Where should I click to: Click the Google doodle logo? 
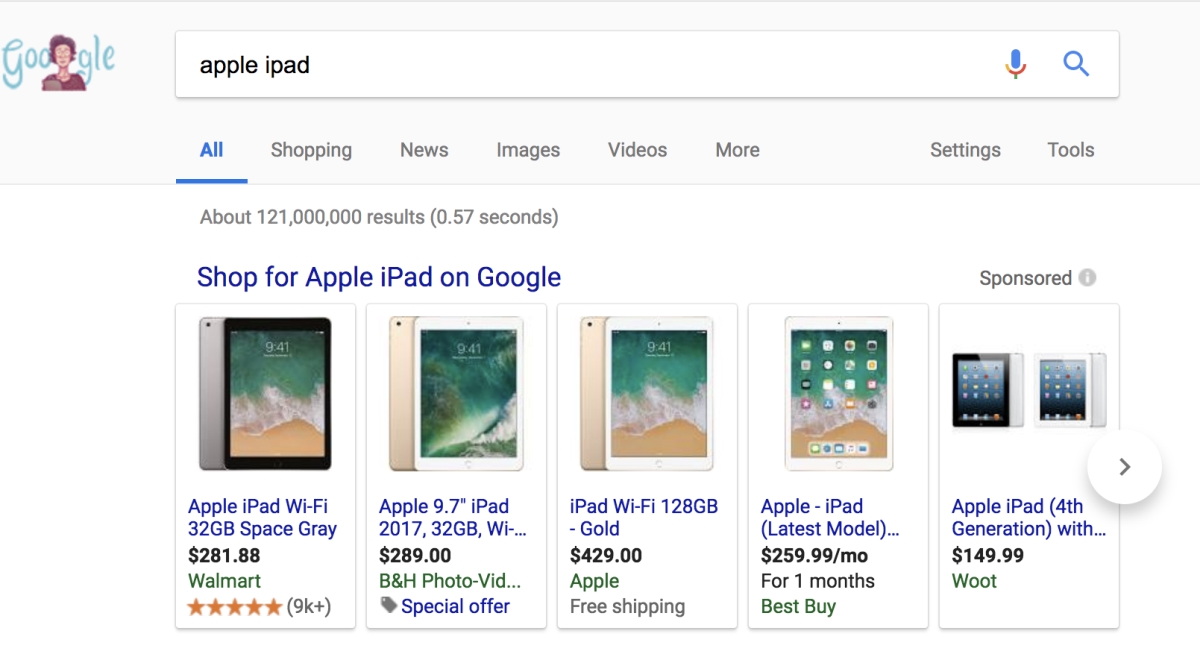(x=58, y=60)
